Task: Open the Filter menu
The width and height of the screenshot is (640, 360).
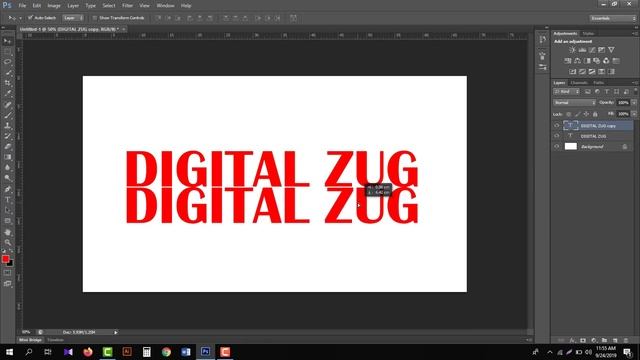Action: [127, 6]
